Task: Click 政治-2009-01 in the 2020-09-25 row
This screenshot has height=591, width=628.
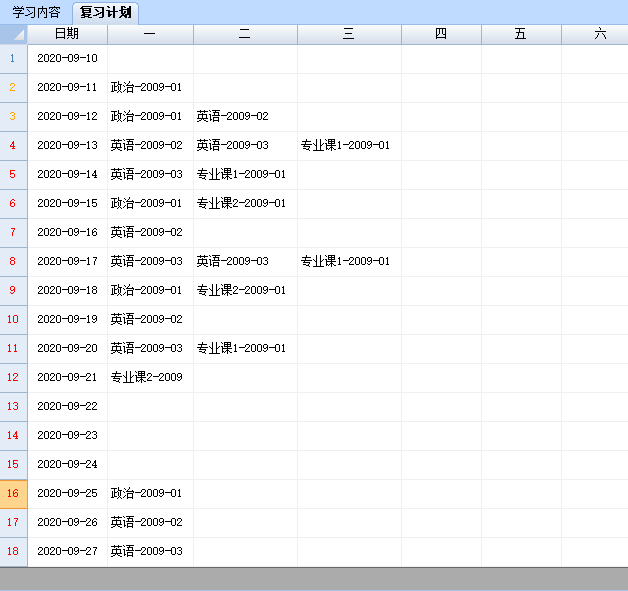Action: 150,494
